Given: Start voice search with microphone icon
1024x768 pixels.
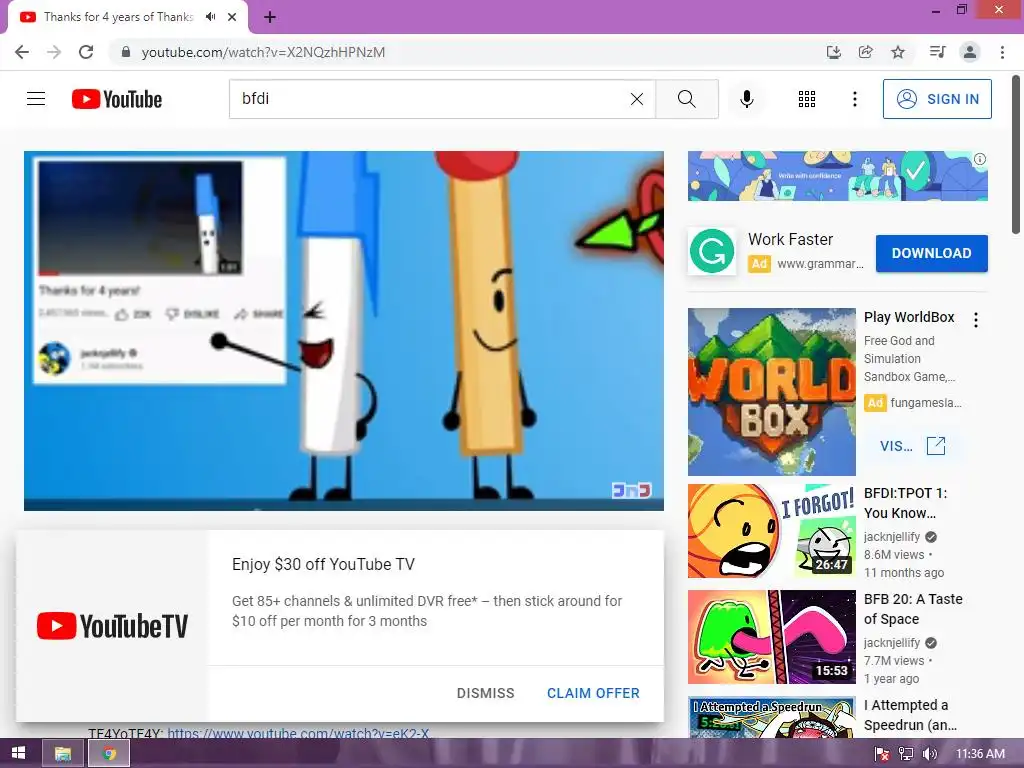Looking at the screenshot, I should 746,99.
